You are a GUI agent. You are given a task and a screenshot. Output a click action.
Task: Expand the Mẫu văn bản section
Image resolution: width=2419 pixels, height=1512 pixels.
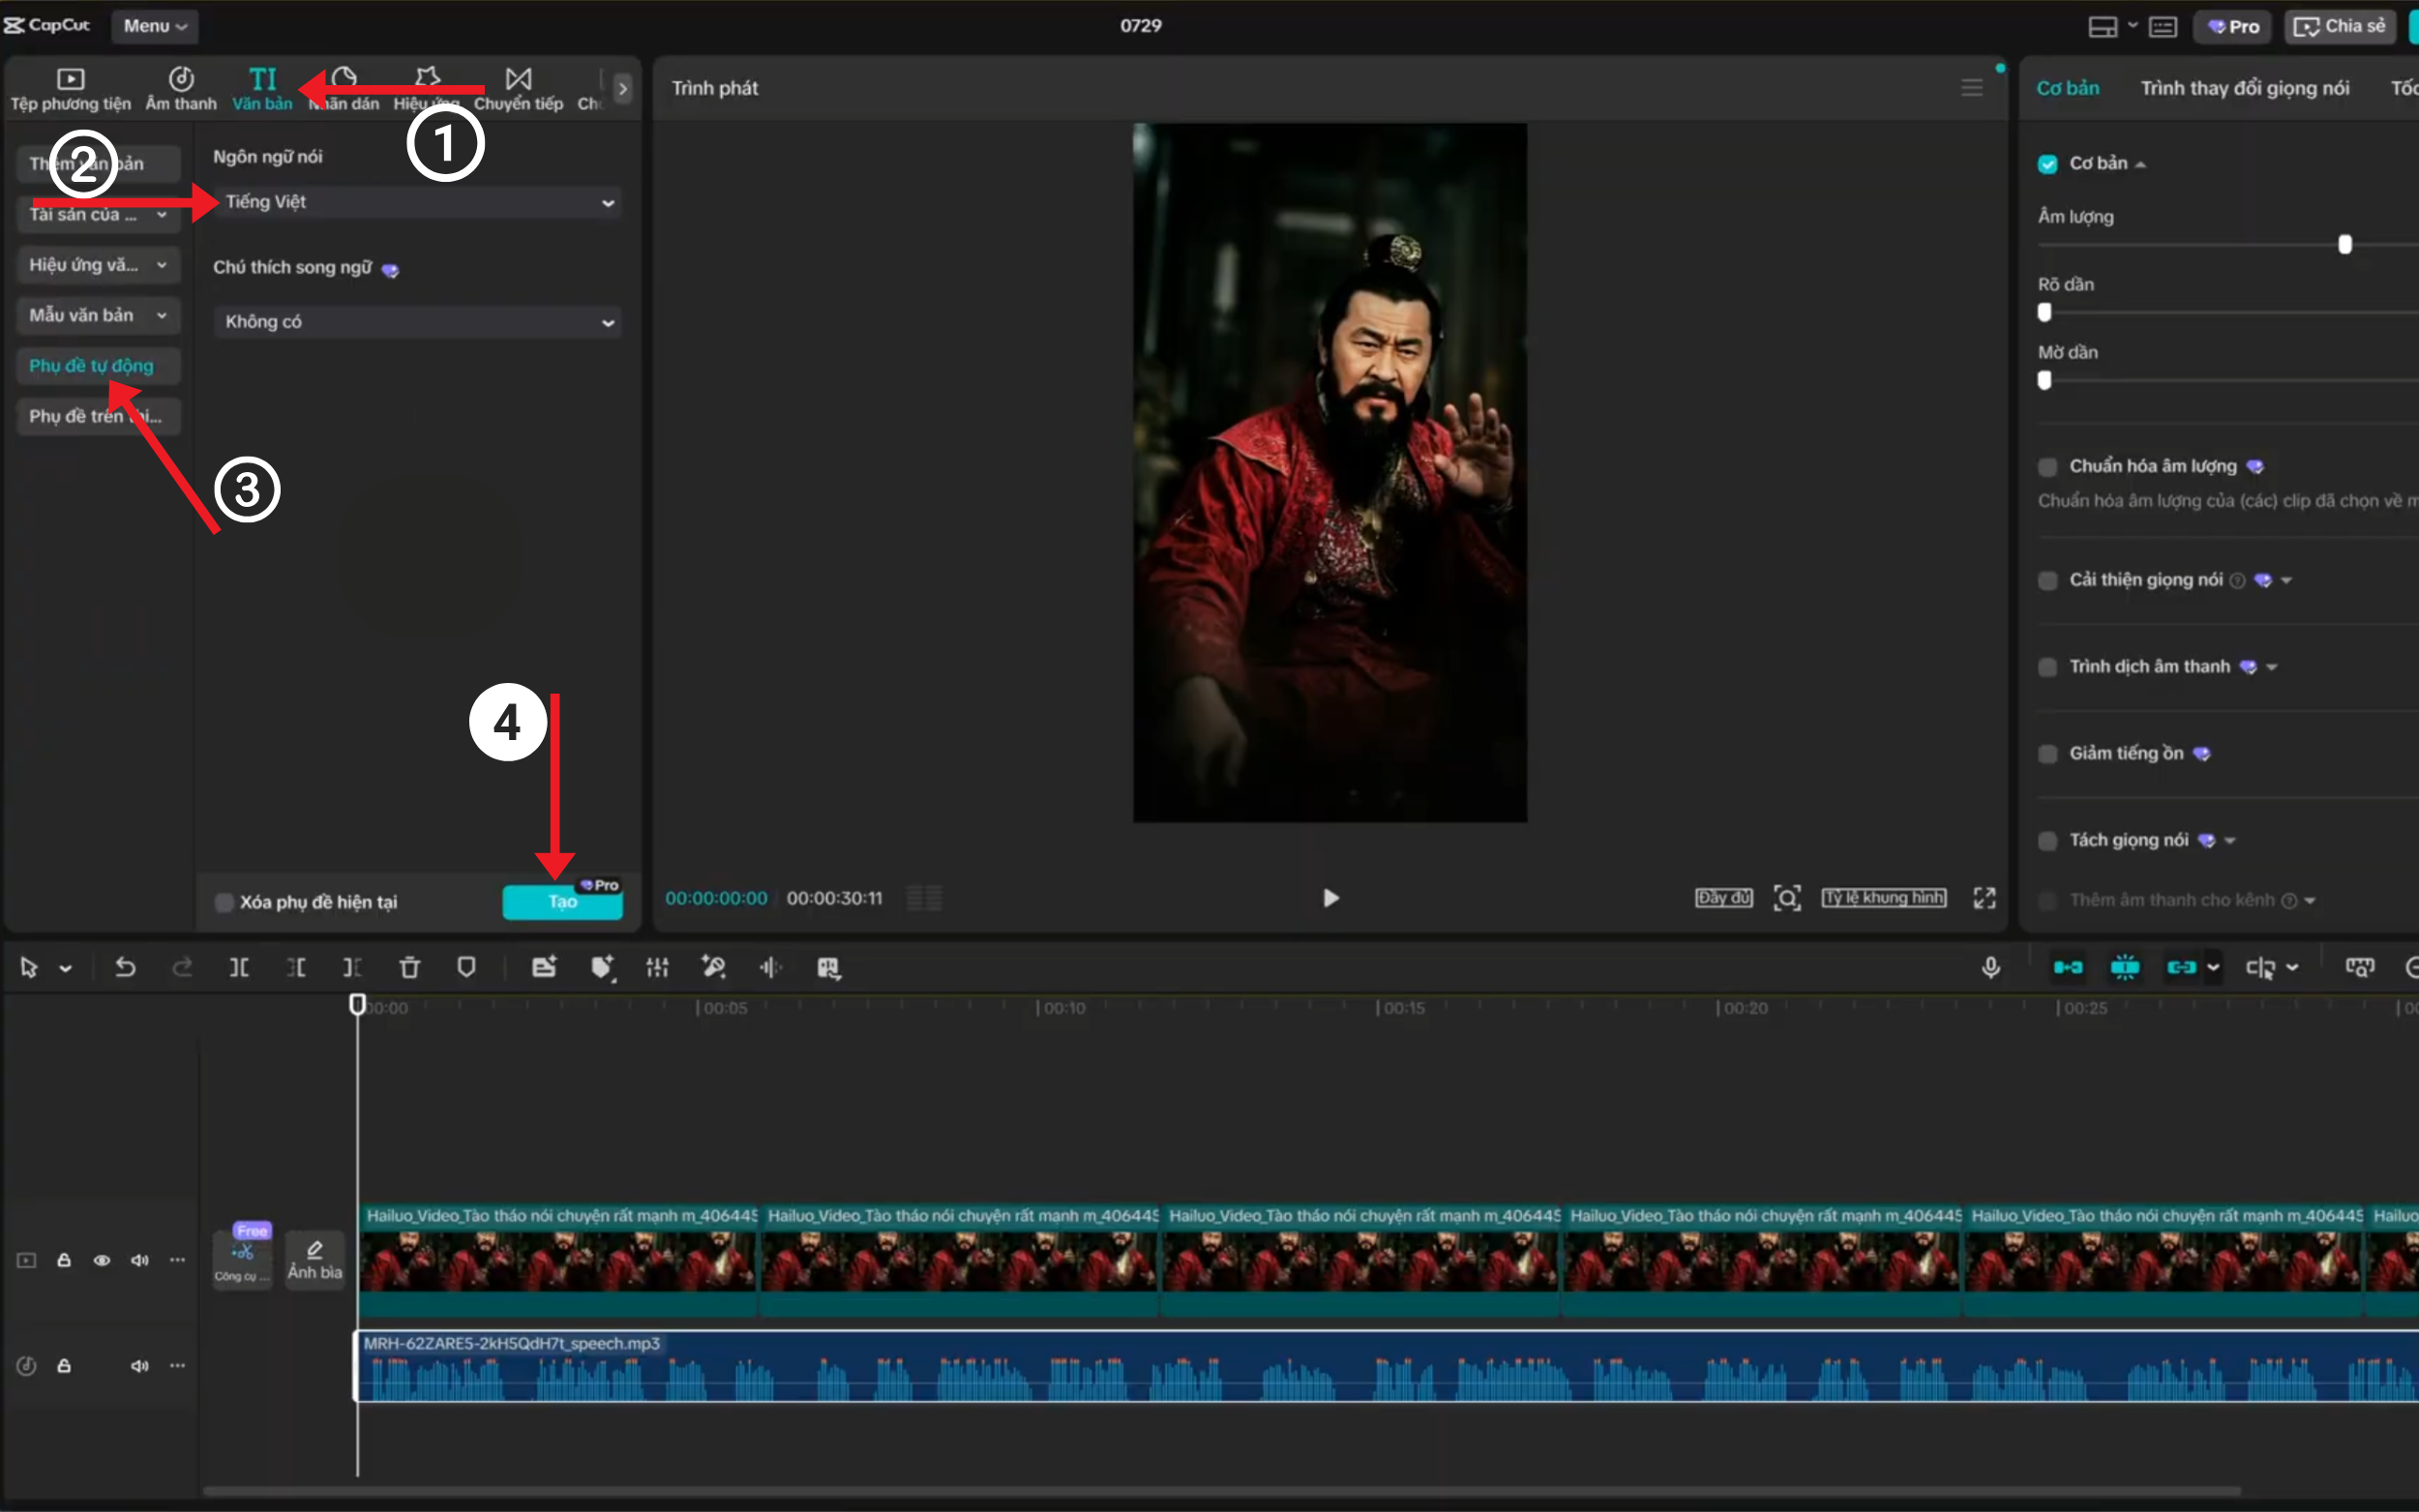pos(98,315)
